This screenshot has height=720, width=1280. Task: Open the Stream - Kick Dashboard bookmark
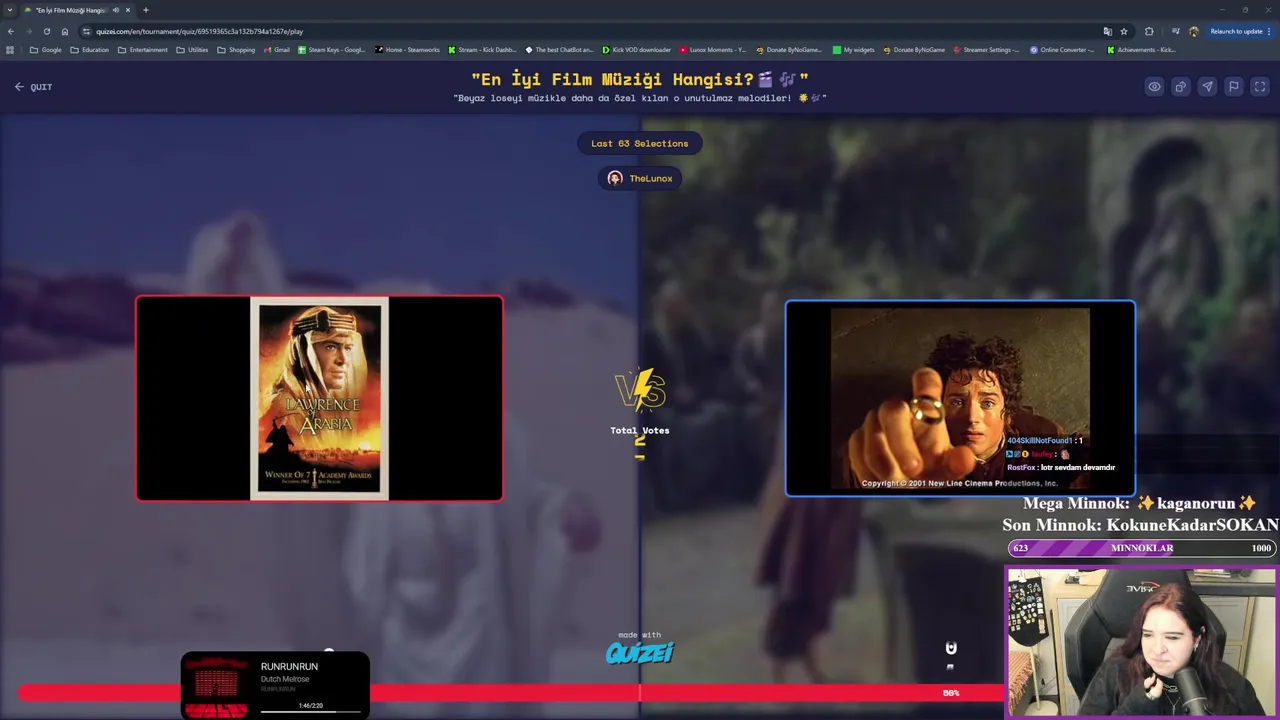482,50
